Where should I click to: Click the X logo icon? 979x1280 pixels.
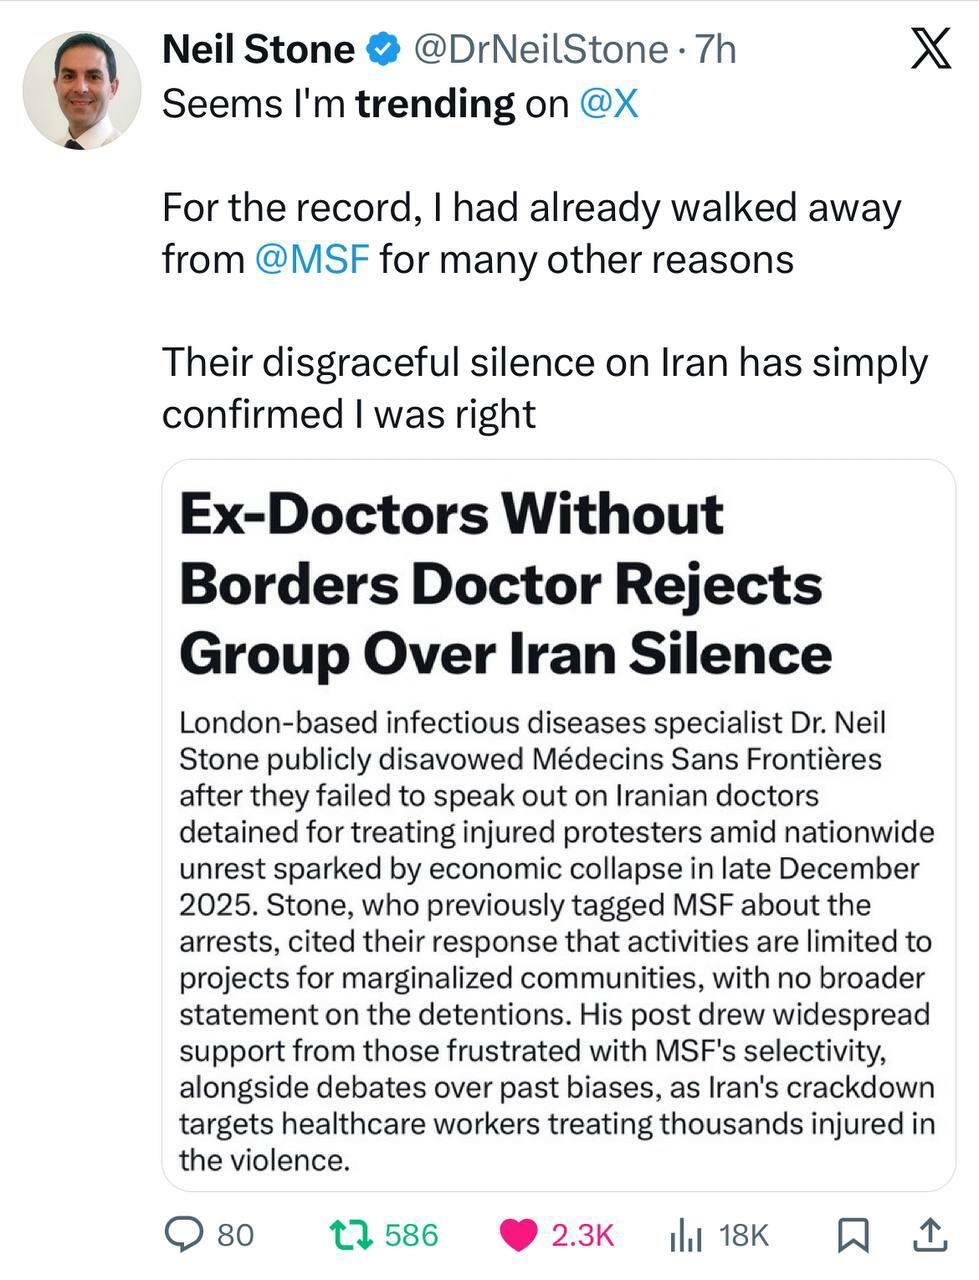[x=931, y=49]
